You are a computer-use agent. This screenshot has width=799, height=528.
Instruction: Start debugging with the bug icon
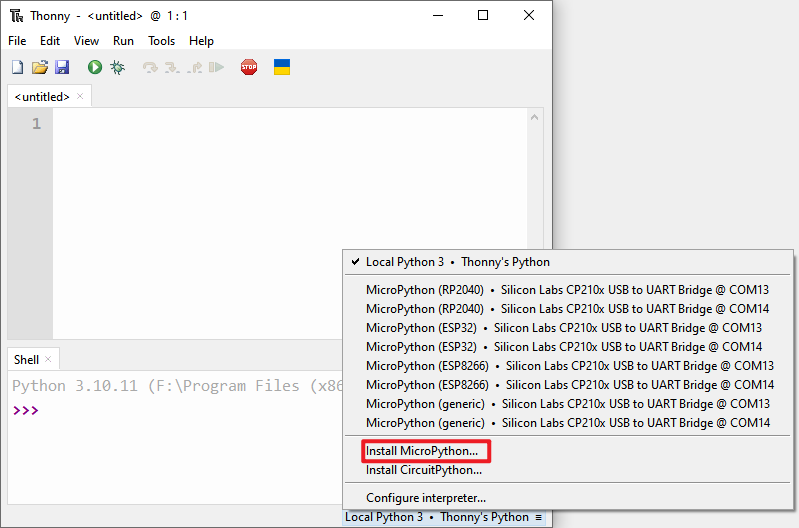coord(117,67)
